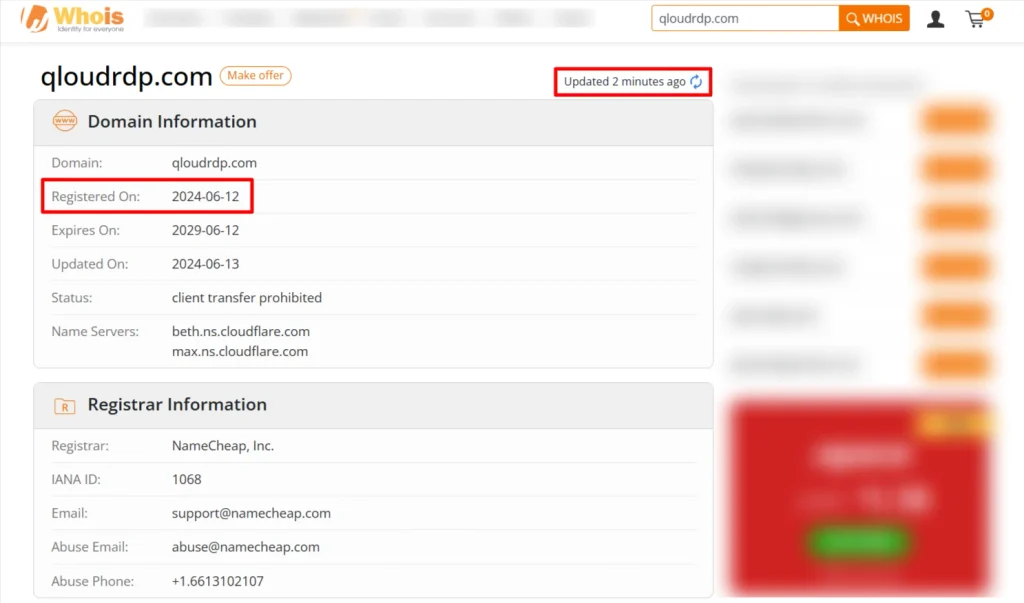Click the Registrar Information heading
The height and width of the screenshot is (603, 1024).
(177, 404)
